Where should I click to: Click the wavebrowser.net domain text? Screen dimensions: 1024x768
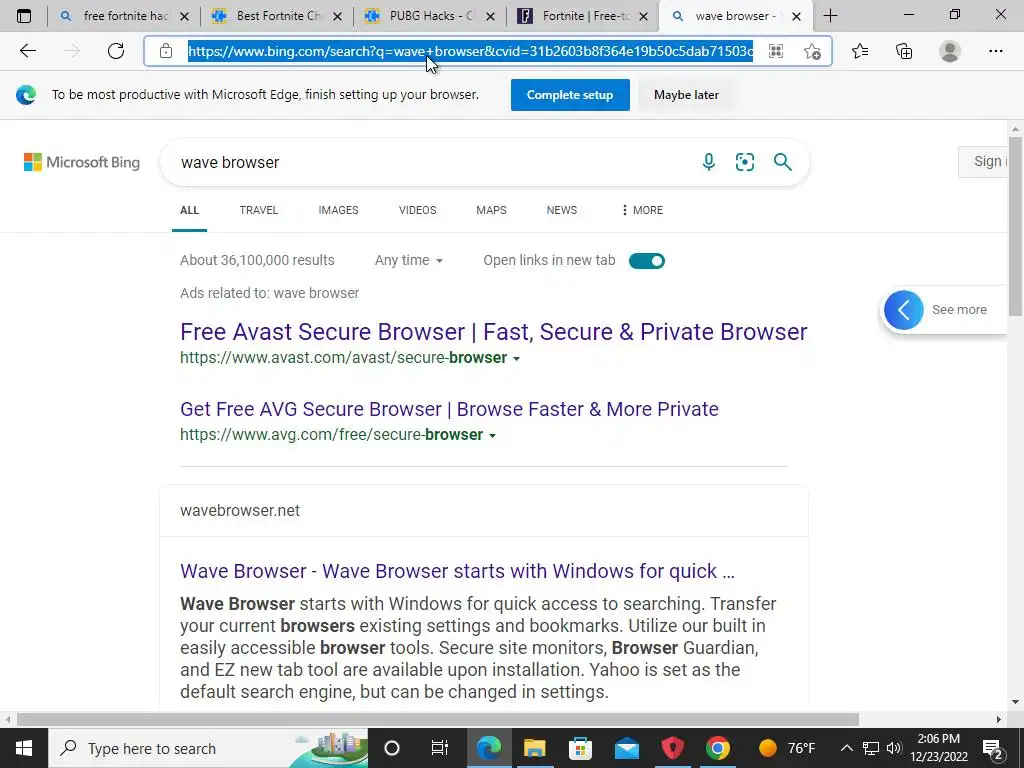[240, 510]
